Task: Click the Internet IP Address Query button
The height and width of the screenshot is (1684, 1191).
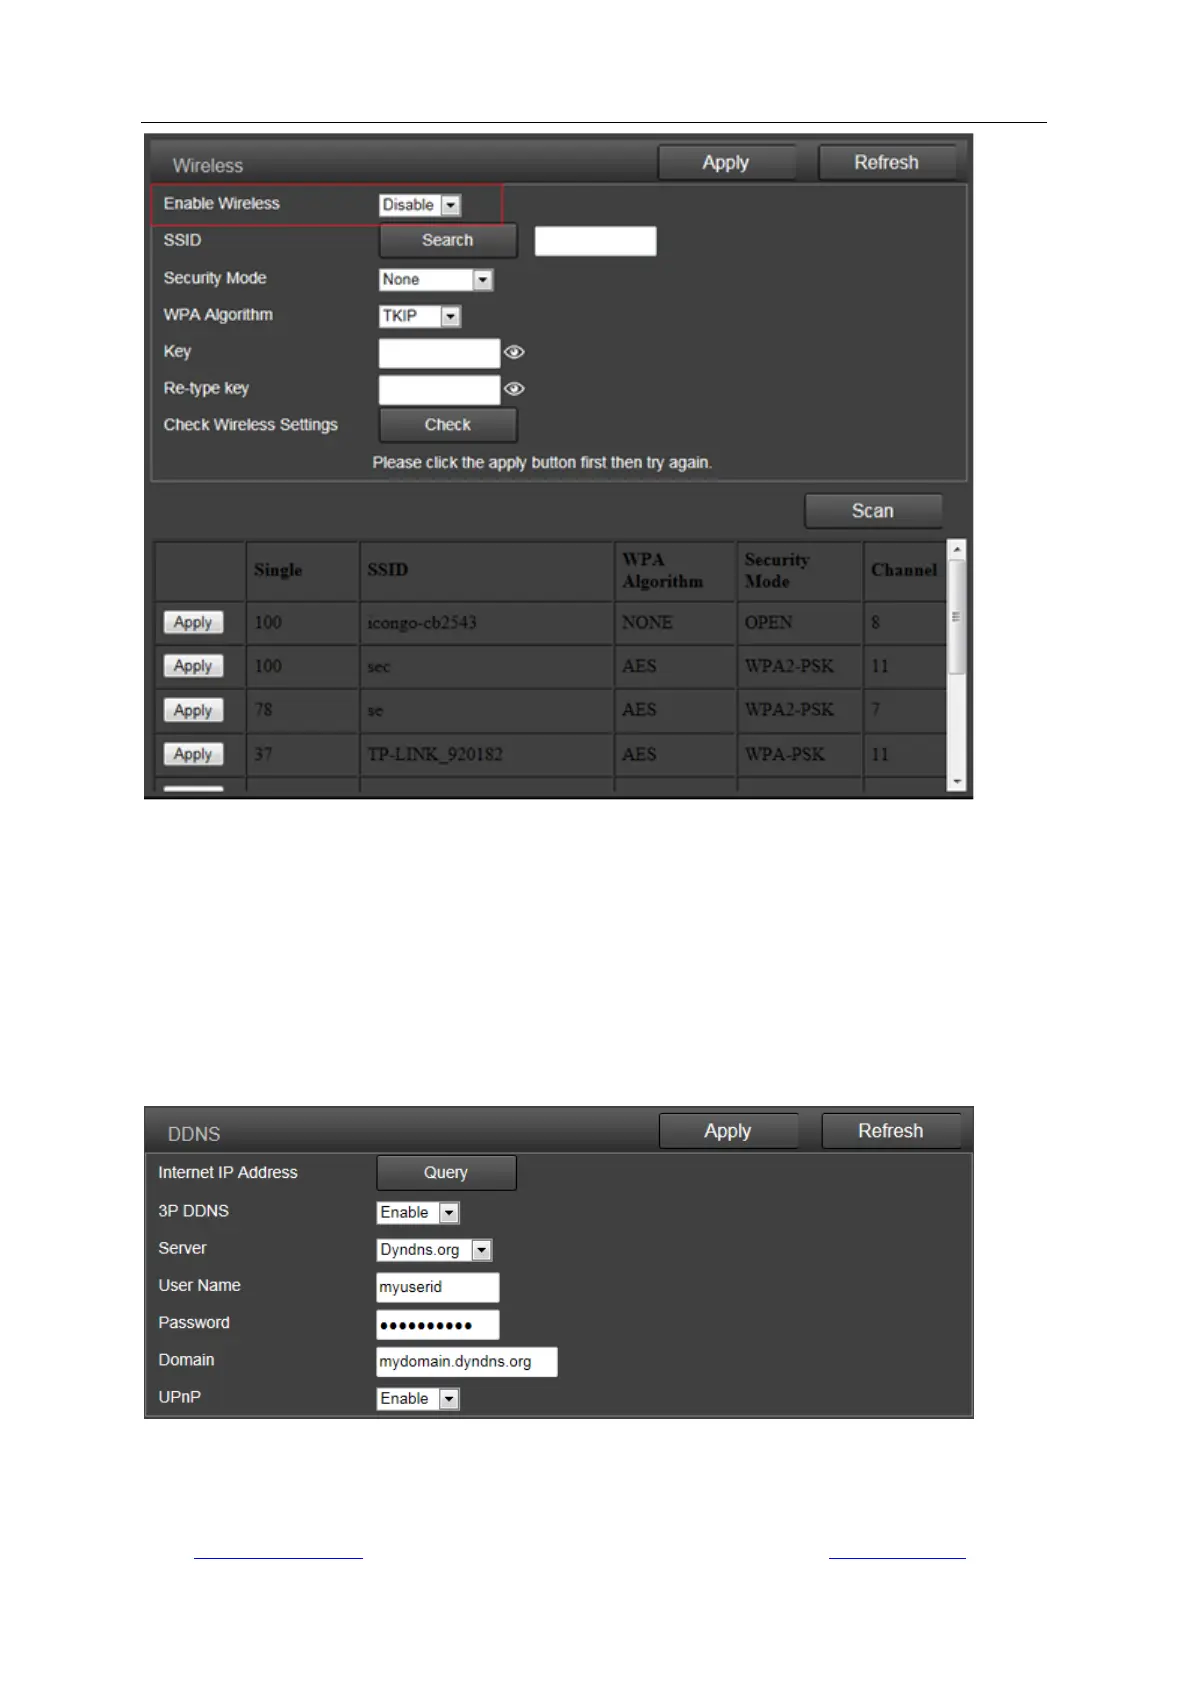Action: tap(446, 1173)
